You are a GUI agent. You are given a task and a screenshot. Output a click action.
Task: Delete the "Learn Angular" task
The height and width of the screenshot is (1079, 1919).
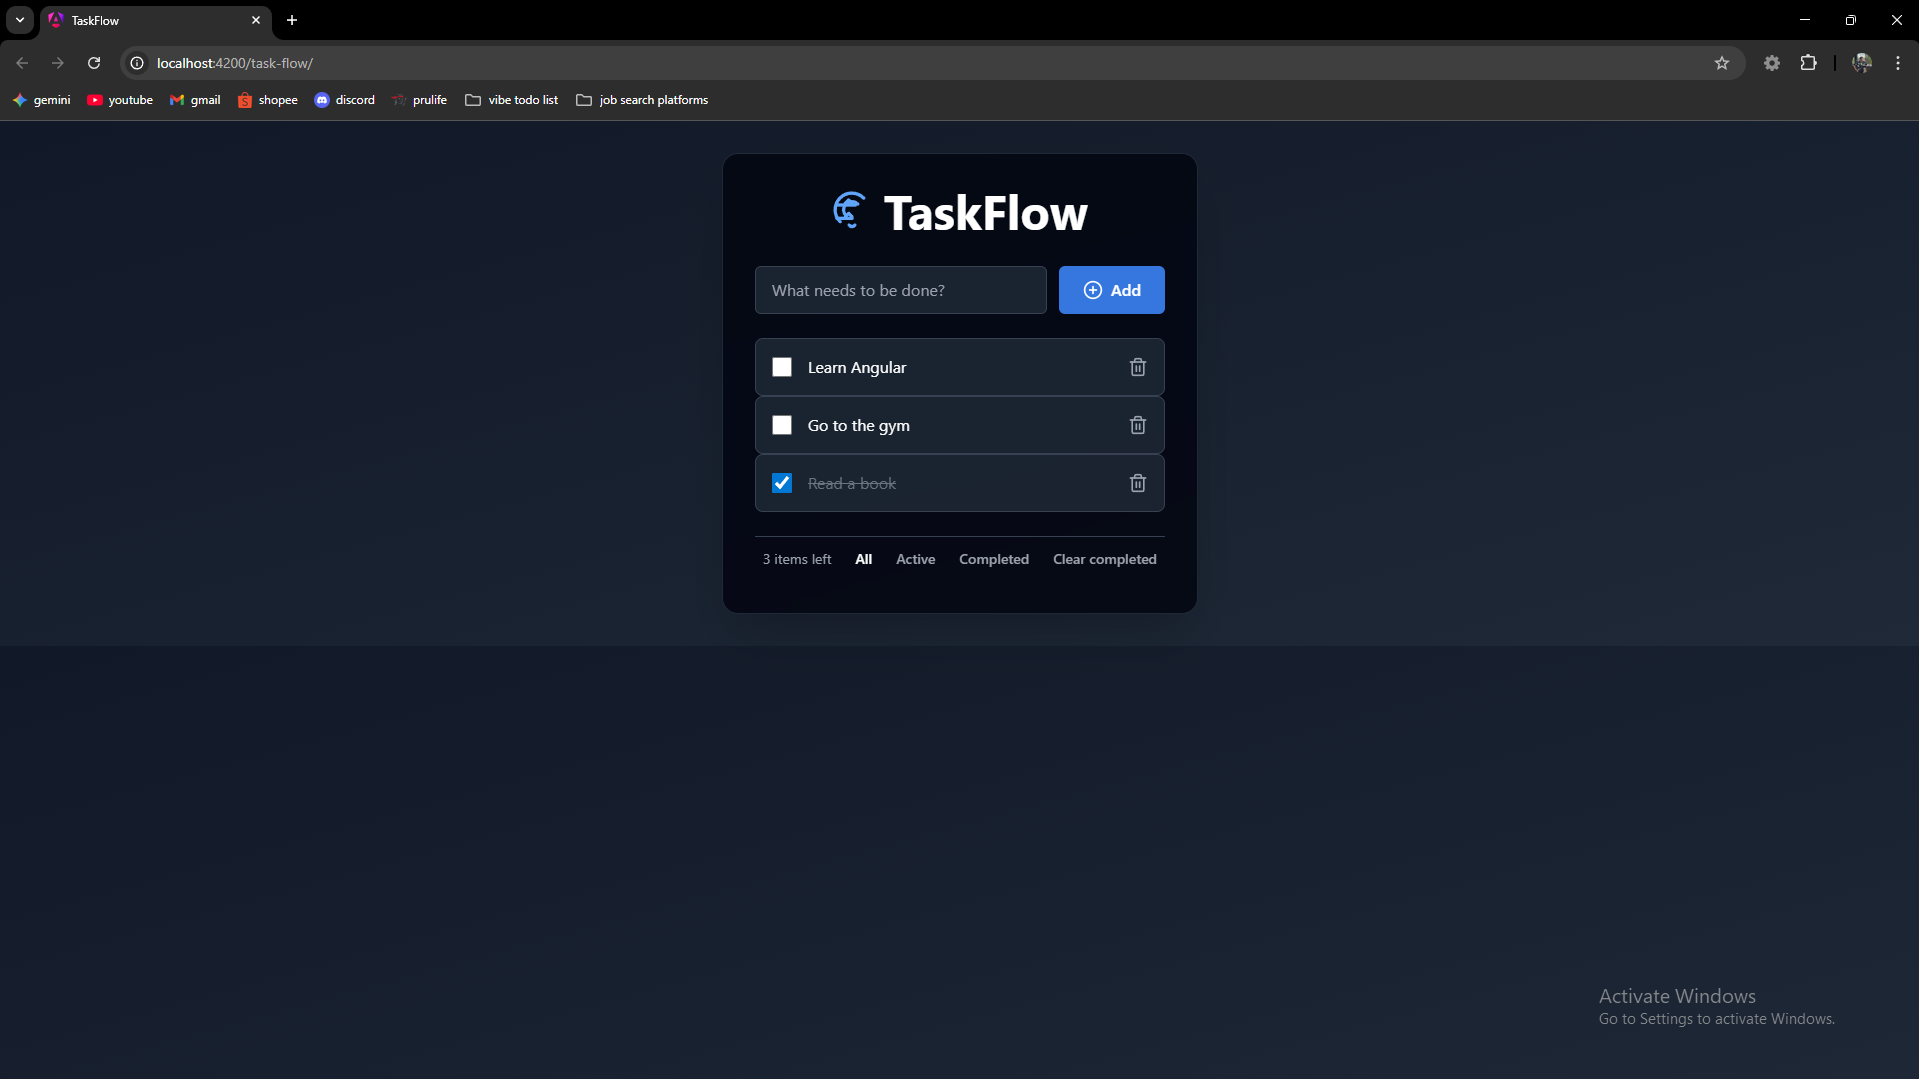click(x=1137, y=367)
